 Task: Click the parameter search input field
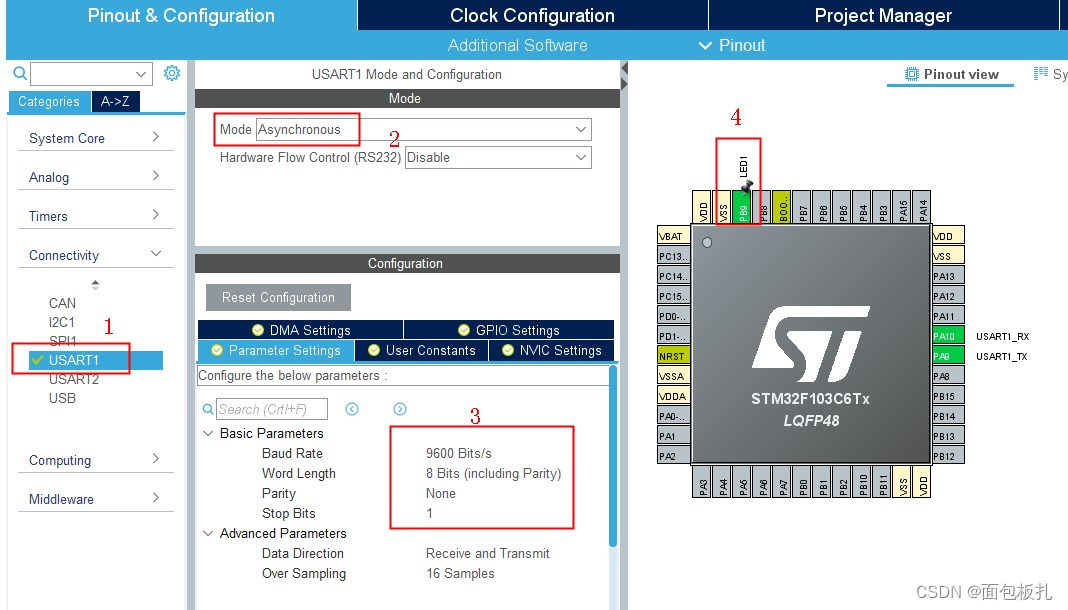click(272, 409)
